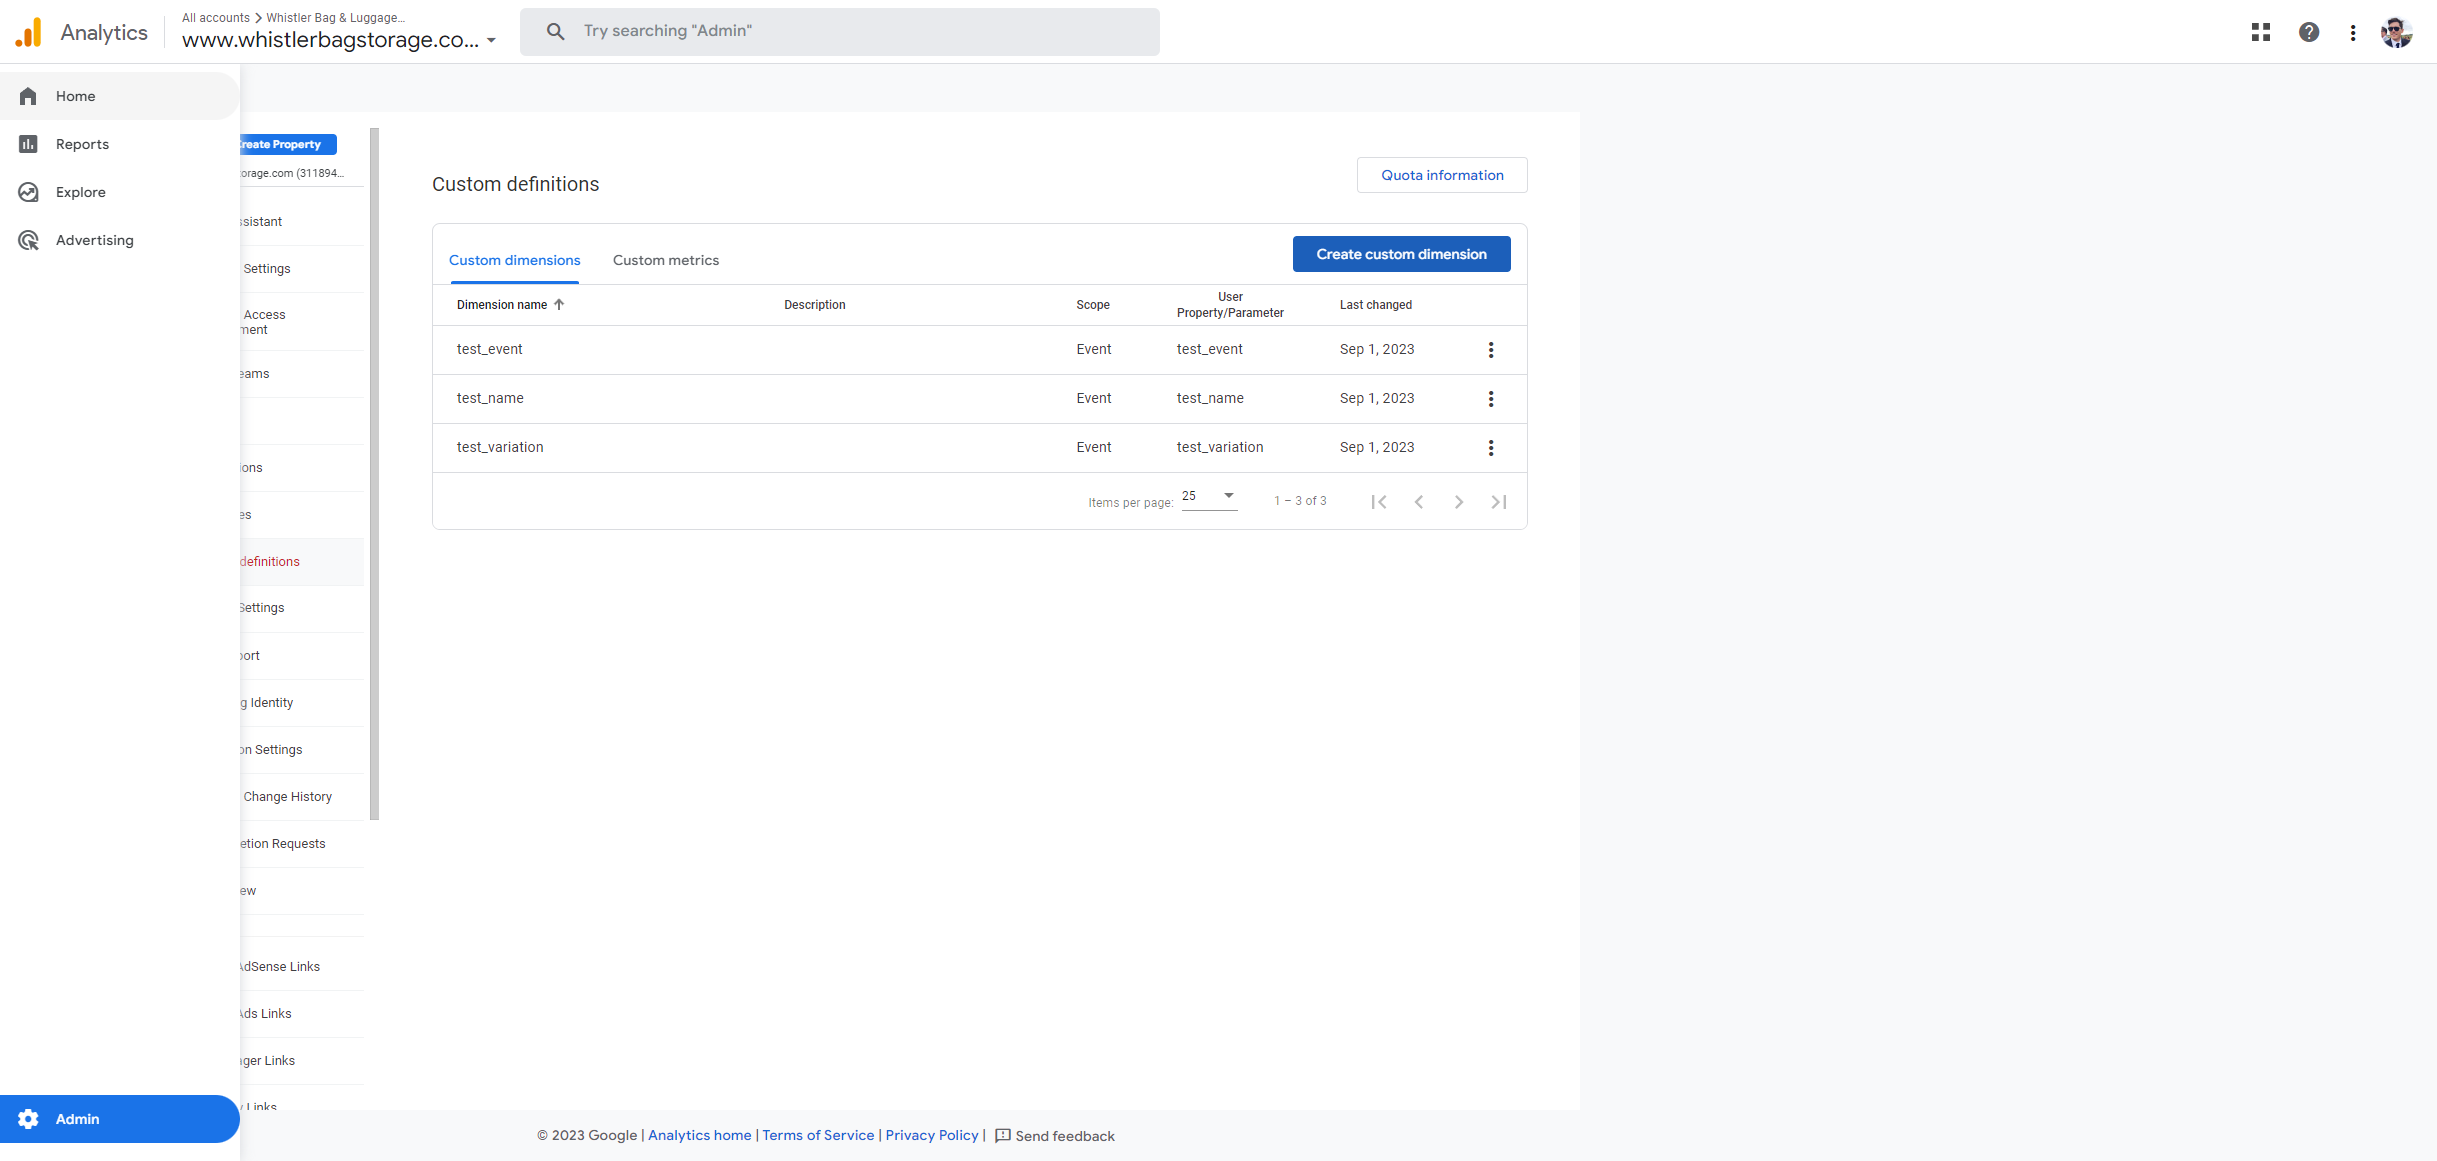The width and height of the screenshot is (2437, 1161).
Task: Click the Description column header
Action: click(x=815, y=305)
